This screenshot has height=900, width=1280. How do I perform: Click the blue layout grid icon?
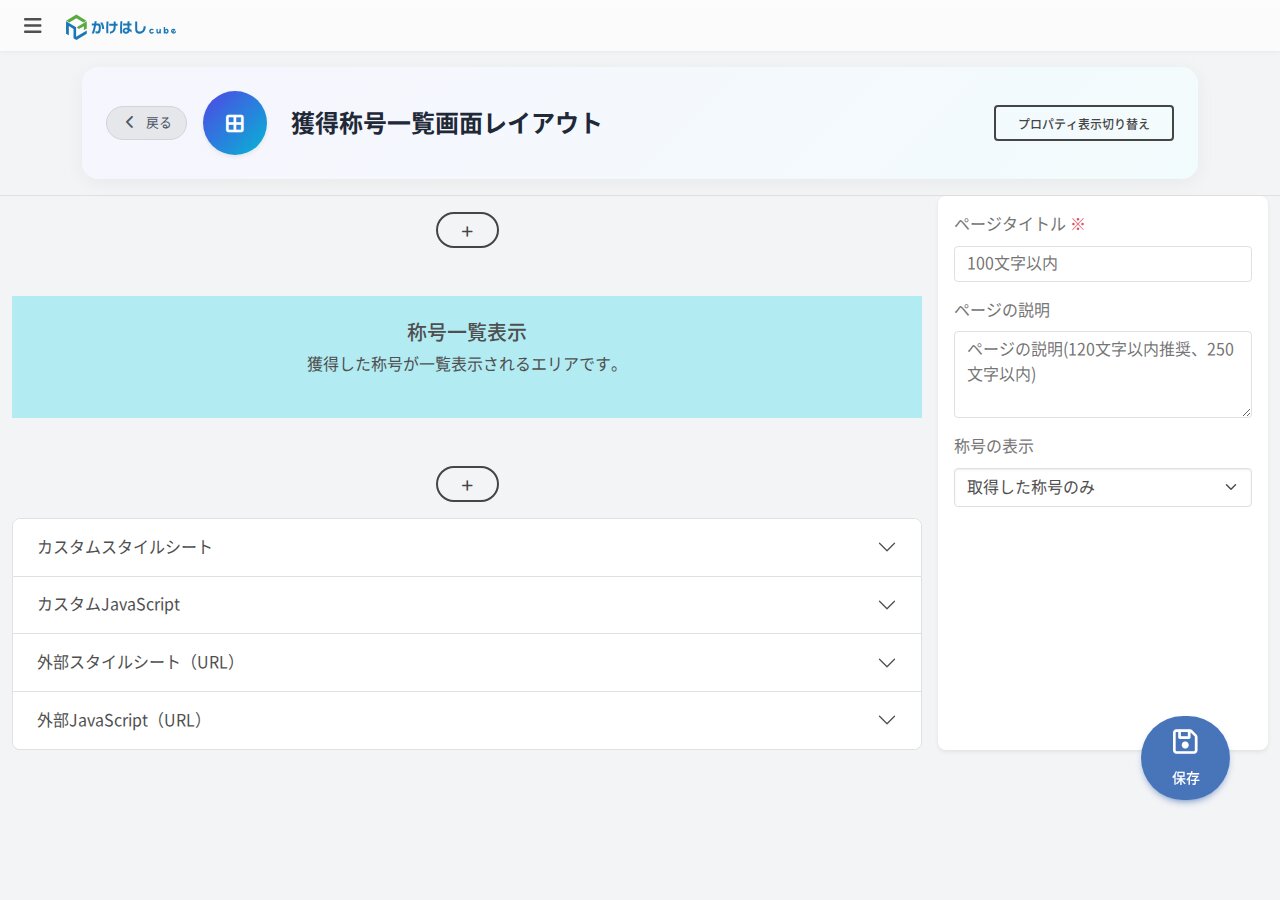pos(235,123)
